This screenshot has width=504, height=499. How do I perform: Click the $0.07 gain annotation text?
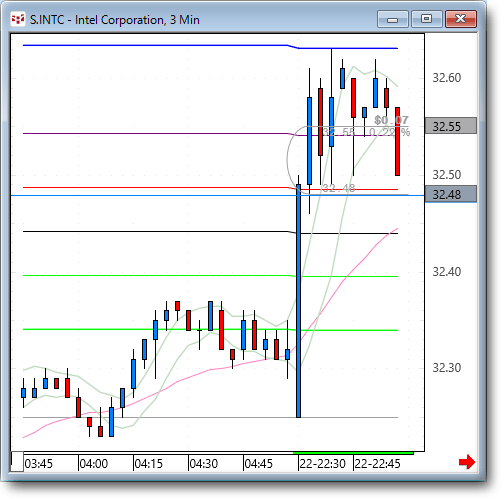[x=391, y=120]
